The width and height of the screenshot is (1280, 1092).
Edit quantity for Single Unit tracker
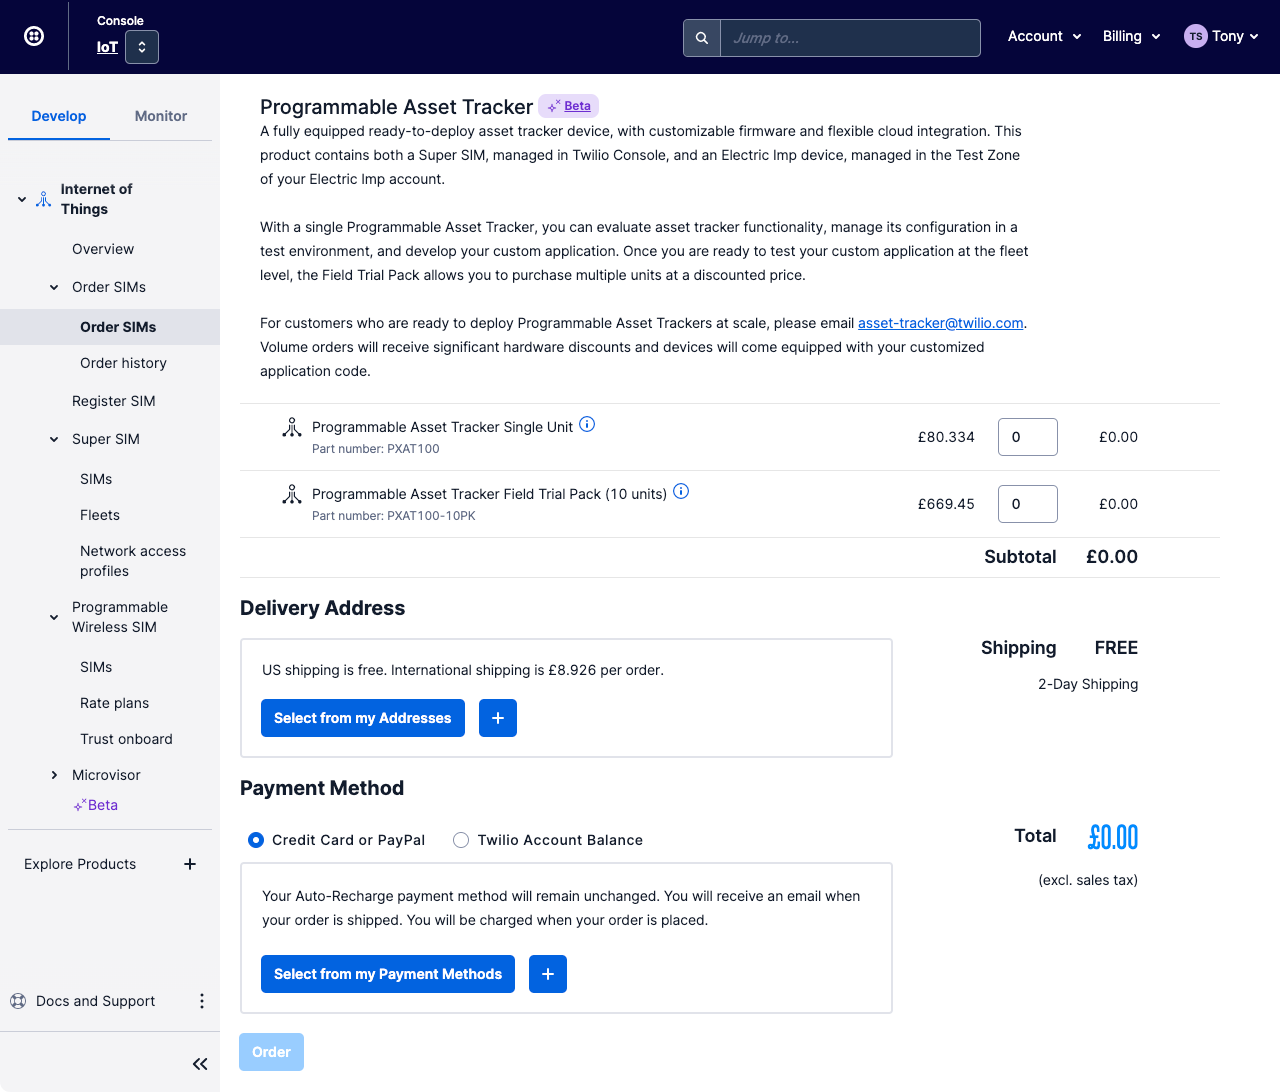click(x=1028, y=437)
